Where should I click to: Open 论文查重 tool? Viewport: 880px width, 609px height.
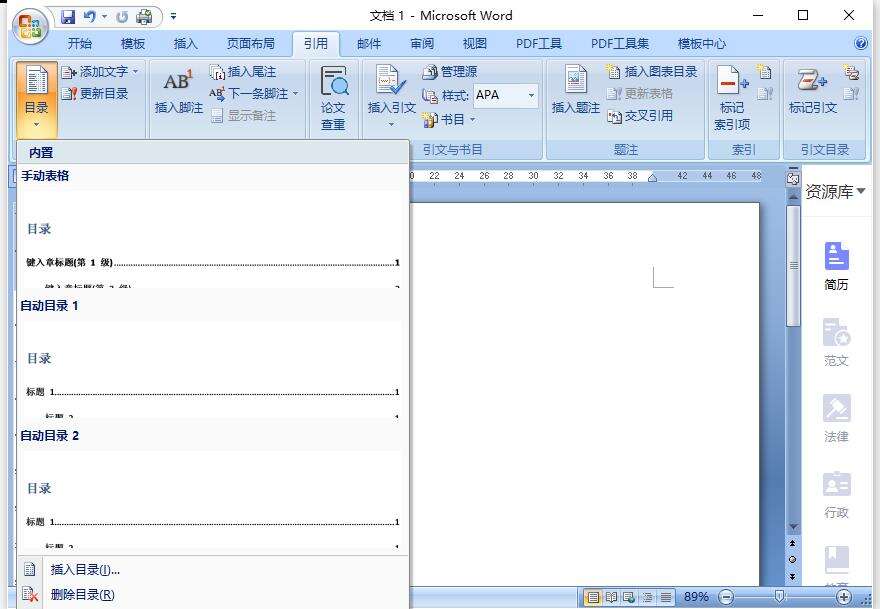pyautogui.click(x=333, y=99)
